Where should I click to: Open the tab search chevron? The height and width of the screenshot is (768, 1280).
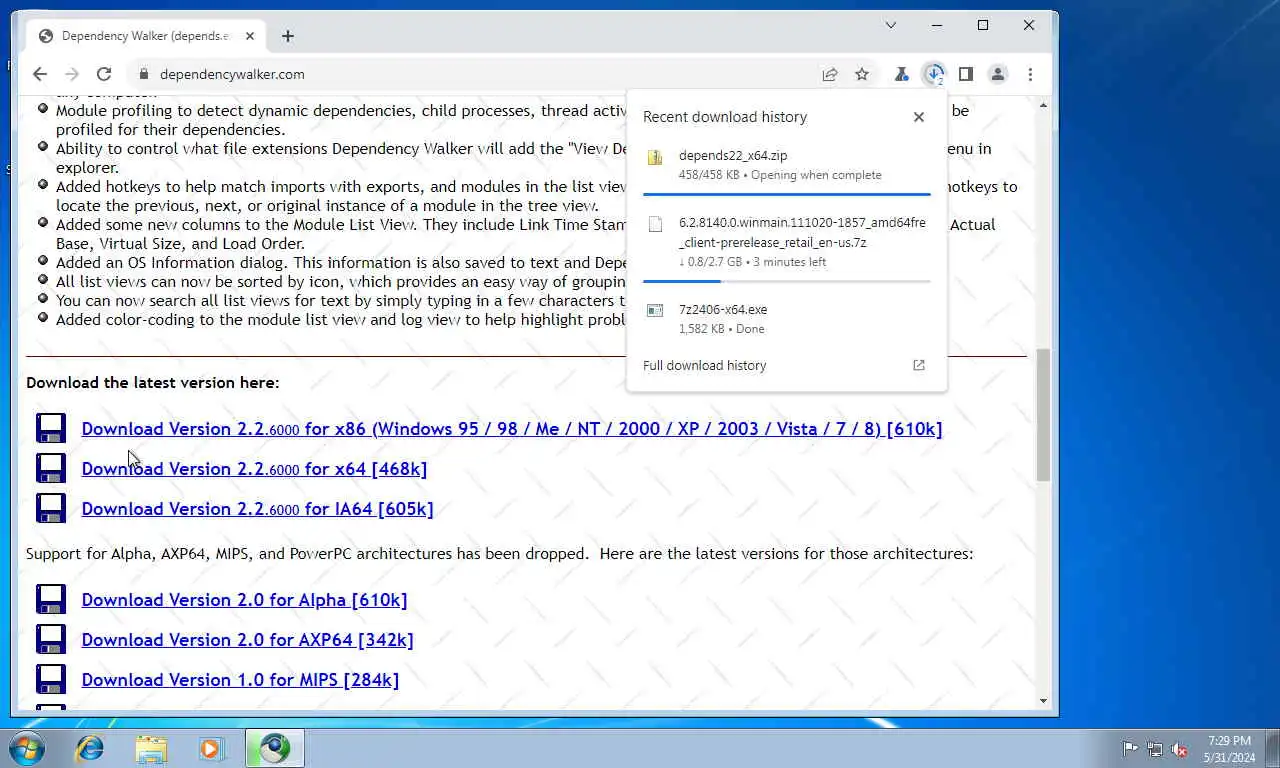891,25
